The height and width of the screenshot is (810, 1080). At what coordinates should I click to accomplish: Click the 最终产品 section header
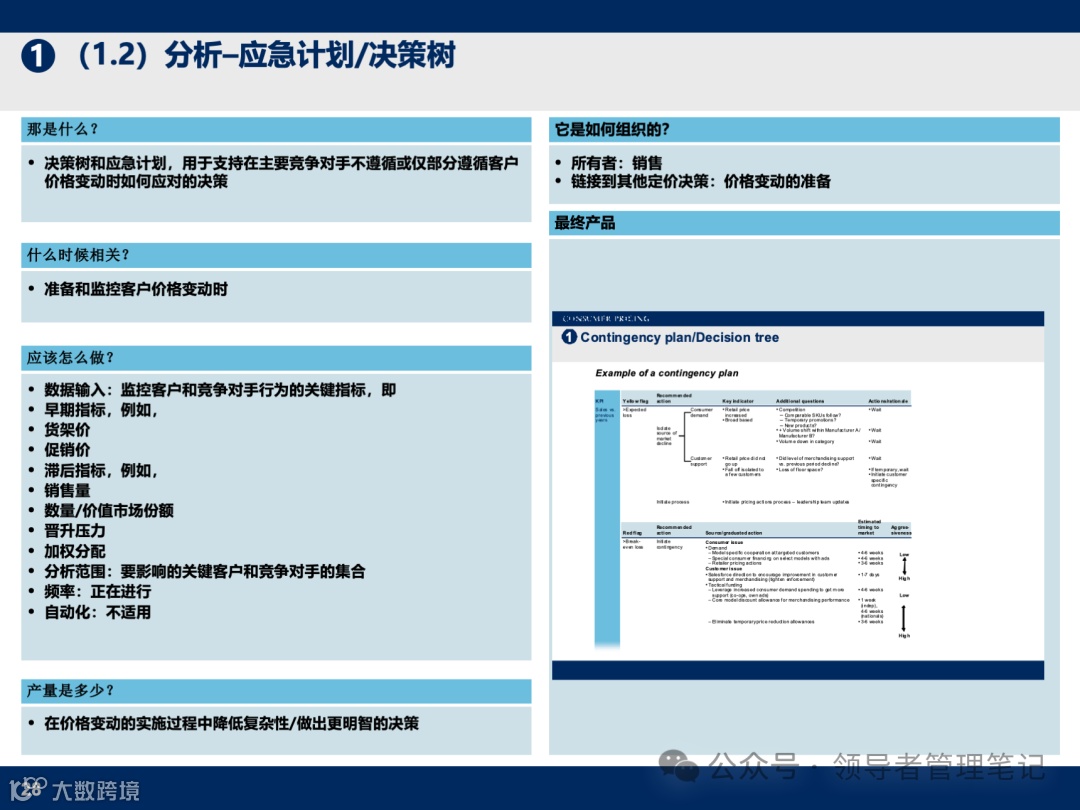tap(804, 223)
